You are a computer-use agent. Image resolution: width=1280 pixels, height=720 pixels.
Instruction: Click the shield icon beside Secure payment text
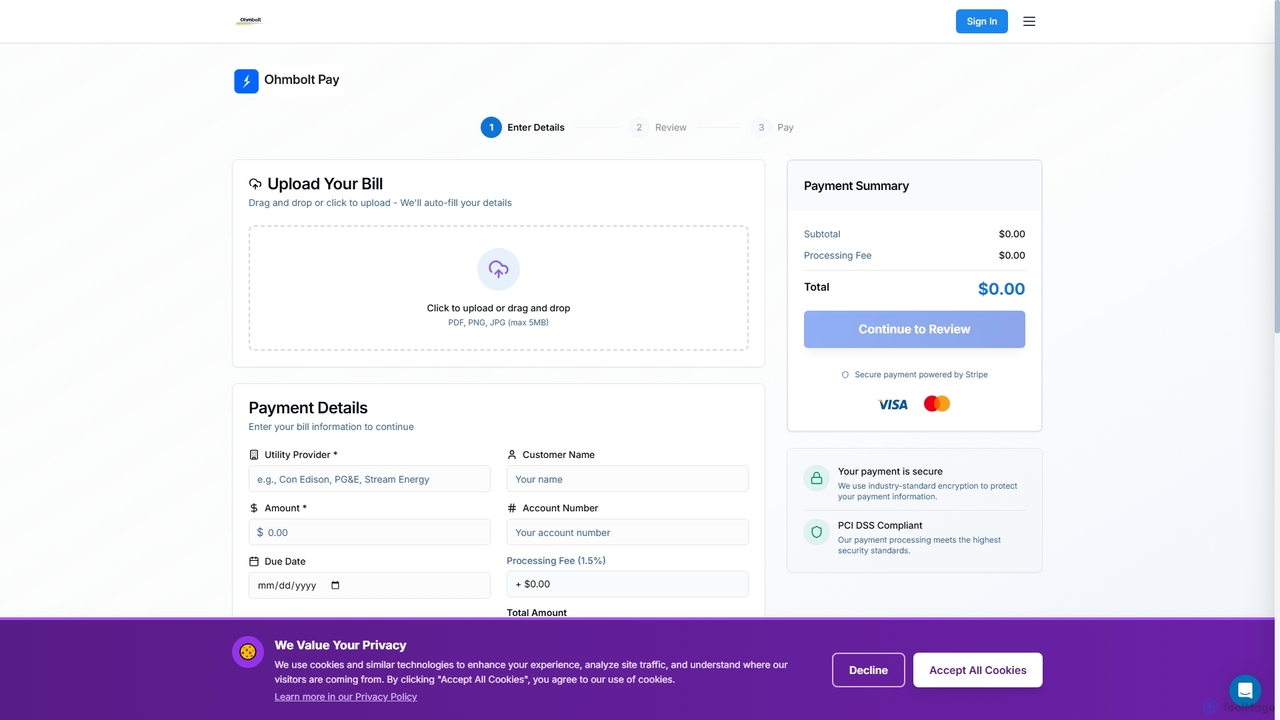tap(845, 375)
